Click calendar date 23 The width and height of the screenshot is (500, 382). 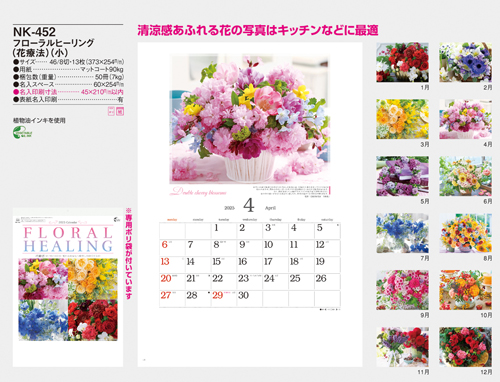(243, 278)
